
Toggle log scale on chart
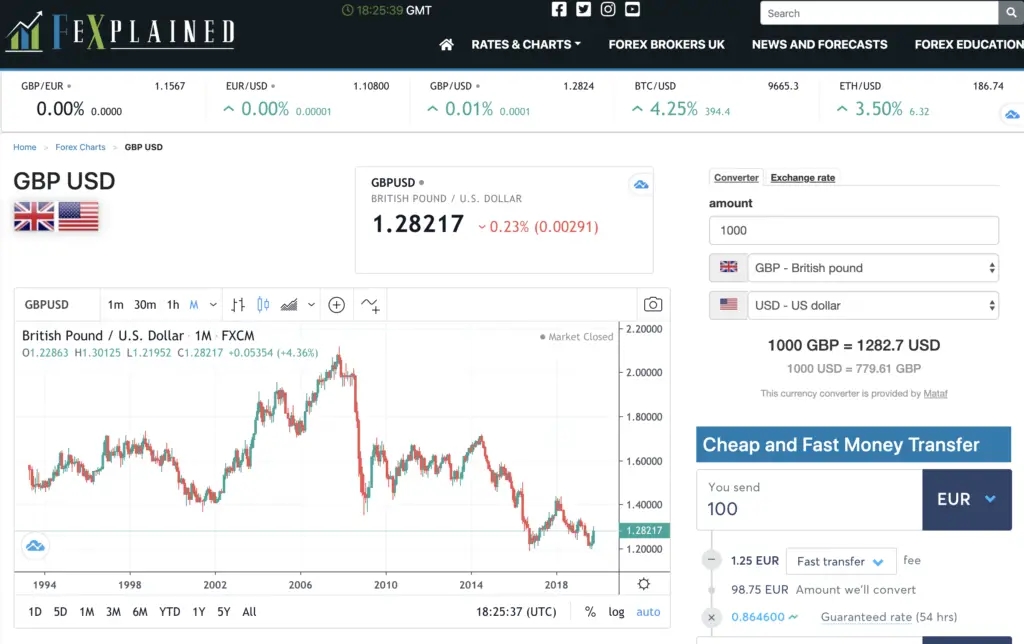click(x=616, y=612)
